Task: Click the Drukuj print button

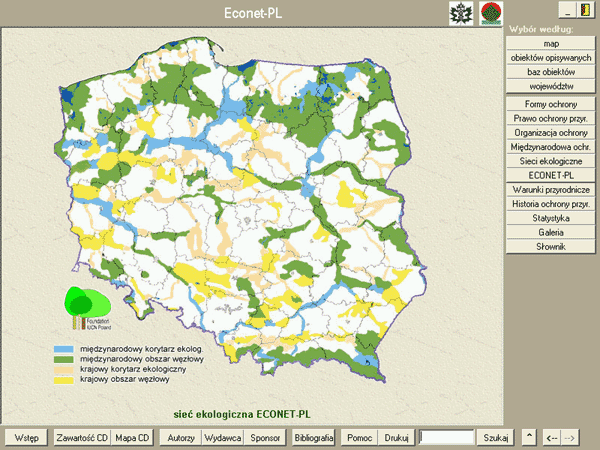Action: (397, 437)
